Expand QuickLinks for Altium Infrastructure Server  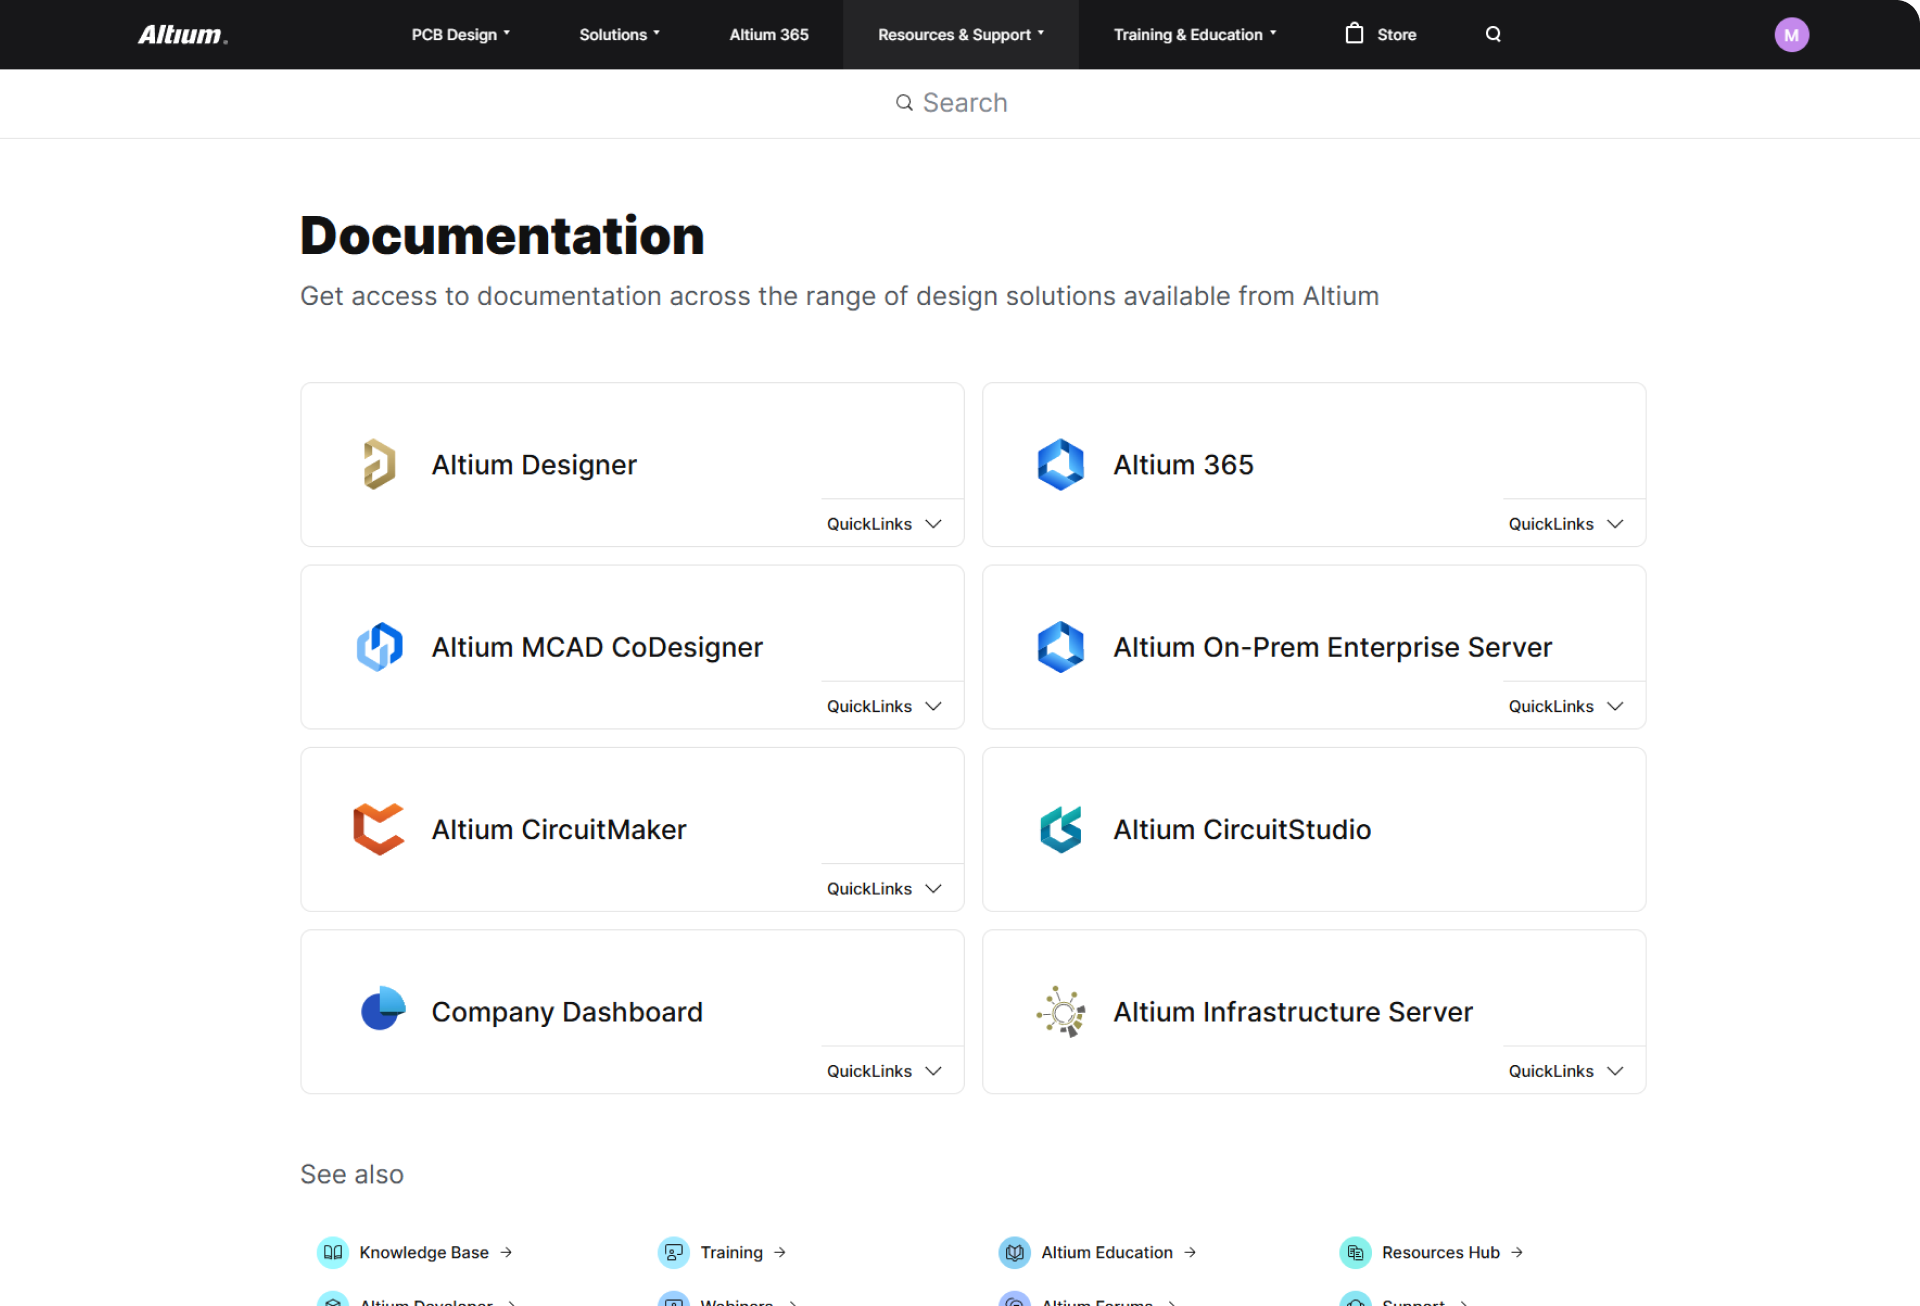(x=1565, y=1071)
